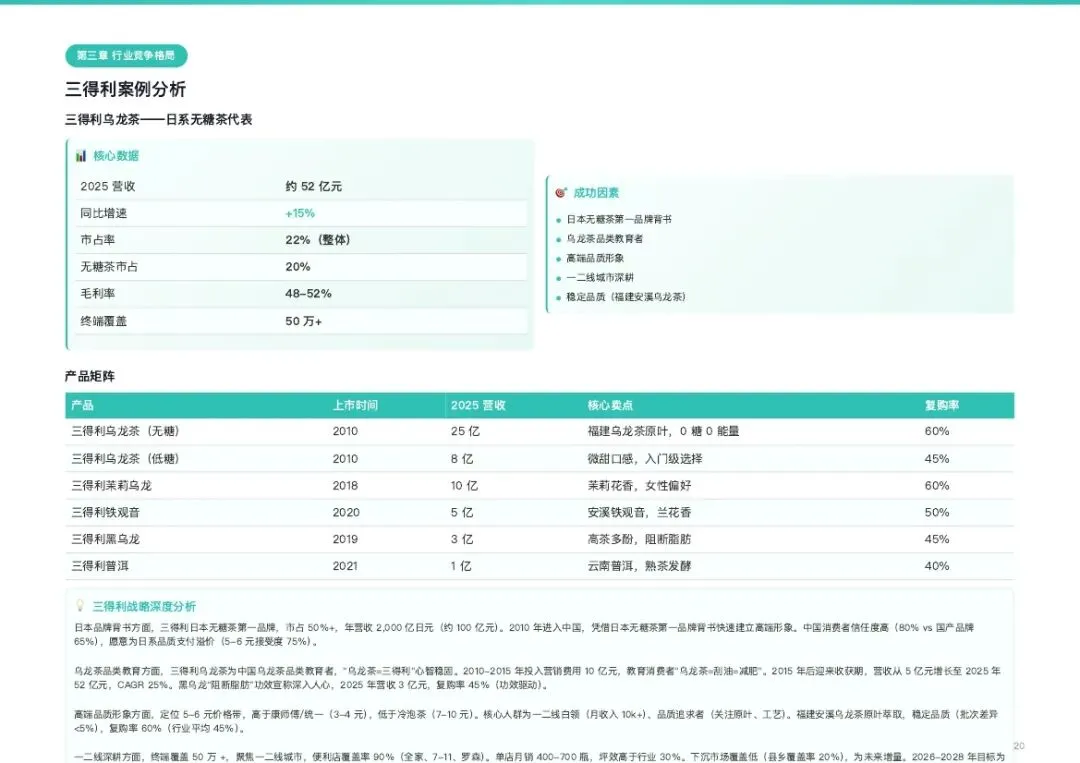The image size is (1080, 763).
Task: Click the 48–52% gross margin value
Action: pyautogui.click(x=309, y=294)
